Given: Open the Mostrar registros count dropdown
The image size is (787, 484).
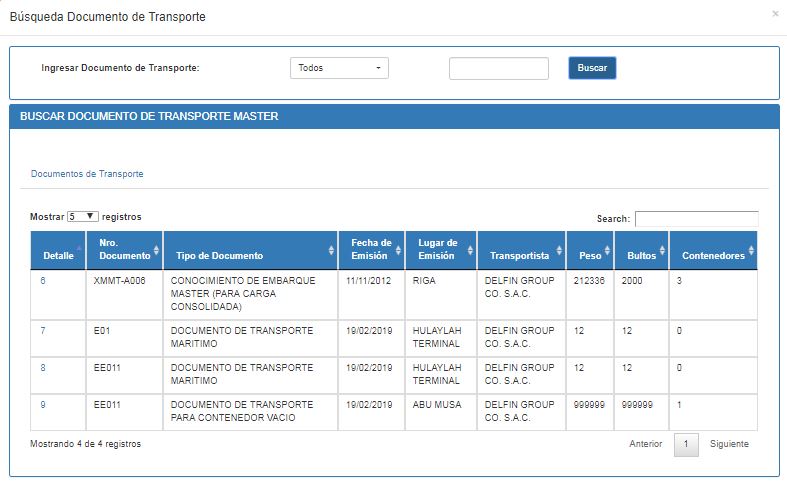Looking at the screenshot, I should pyautogui.click(x=83, y=216).
